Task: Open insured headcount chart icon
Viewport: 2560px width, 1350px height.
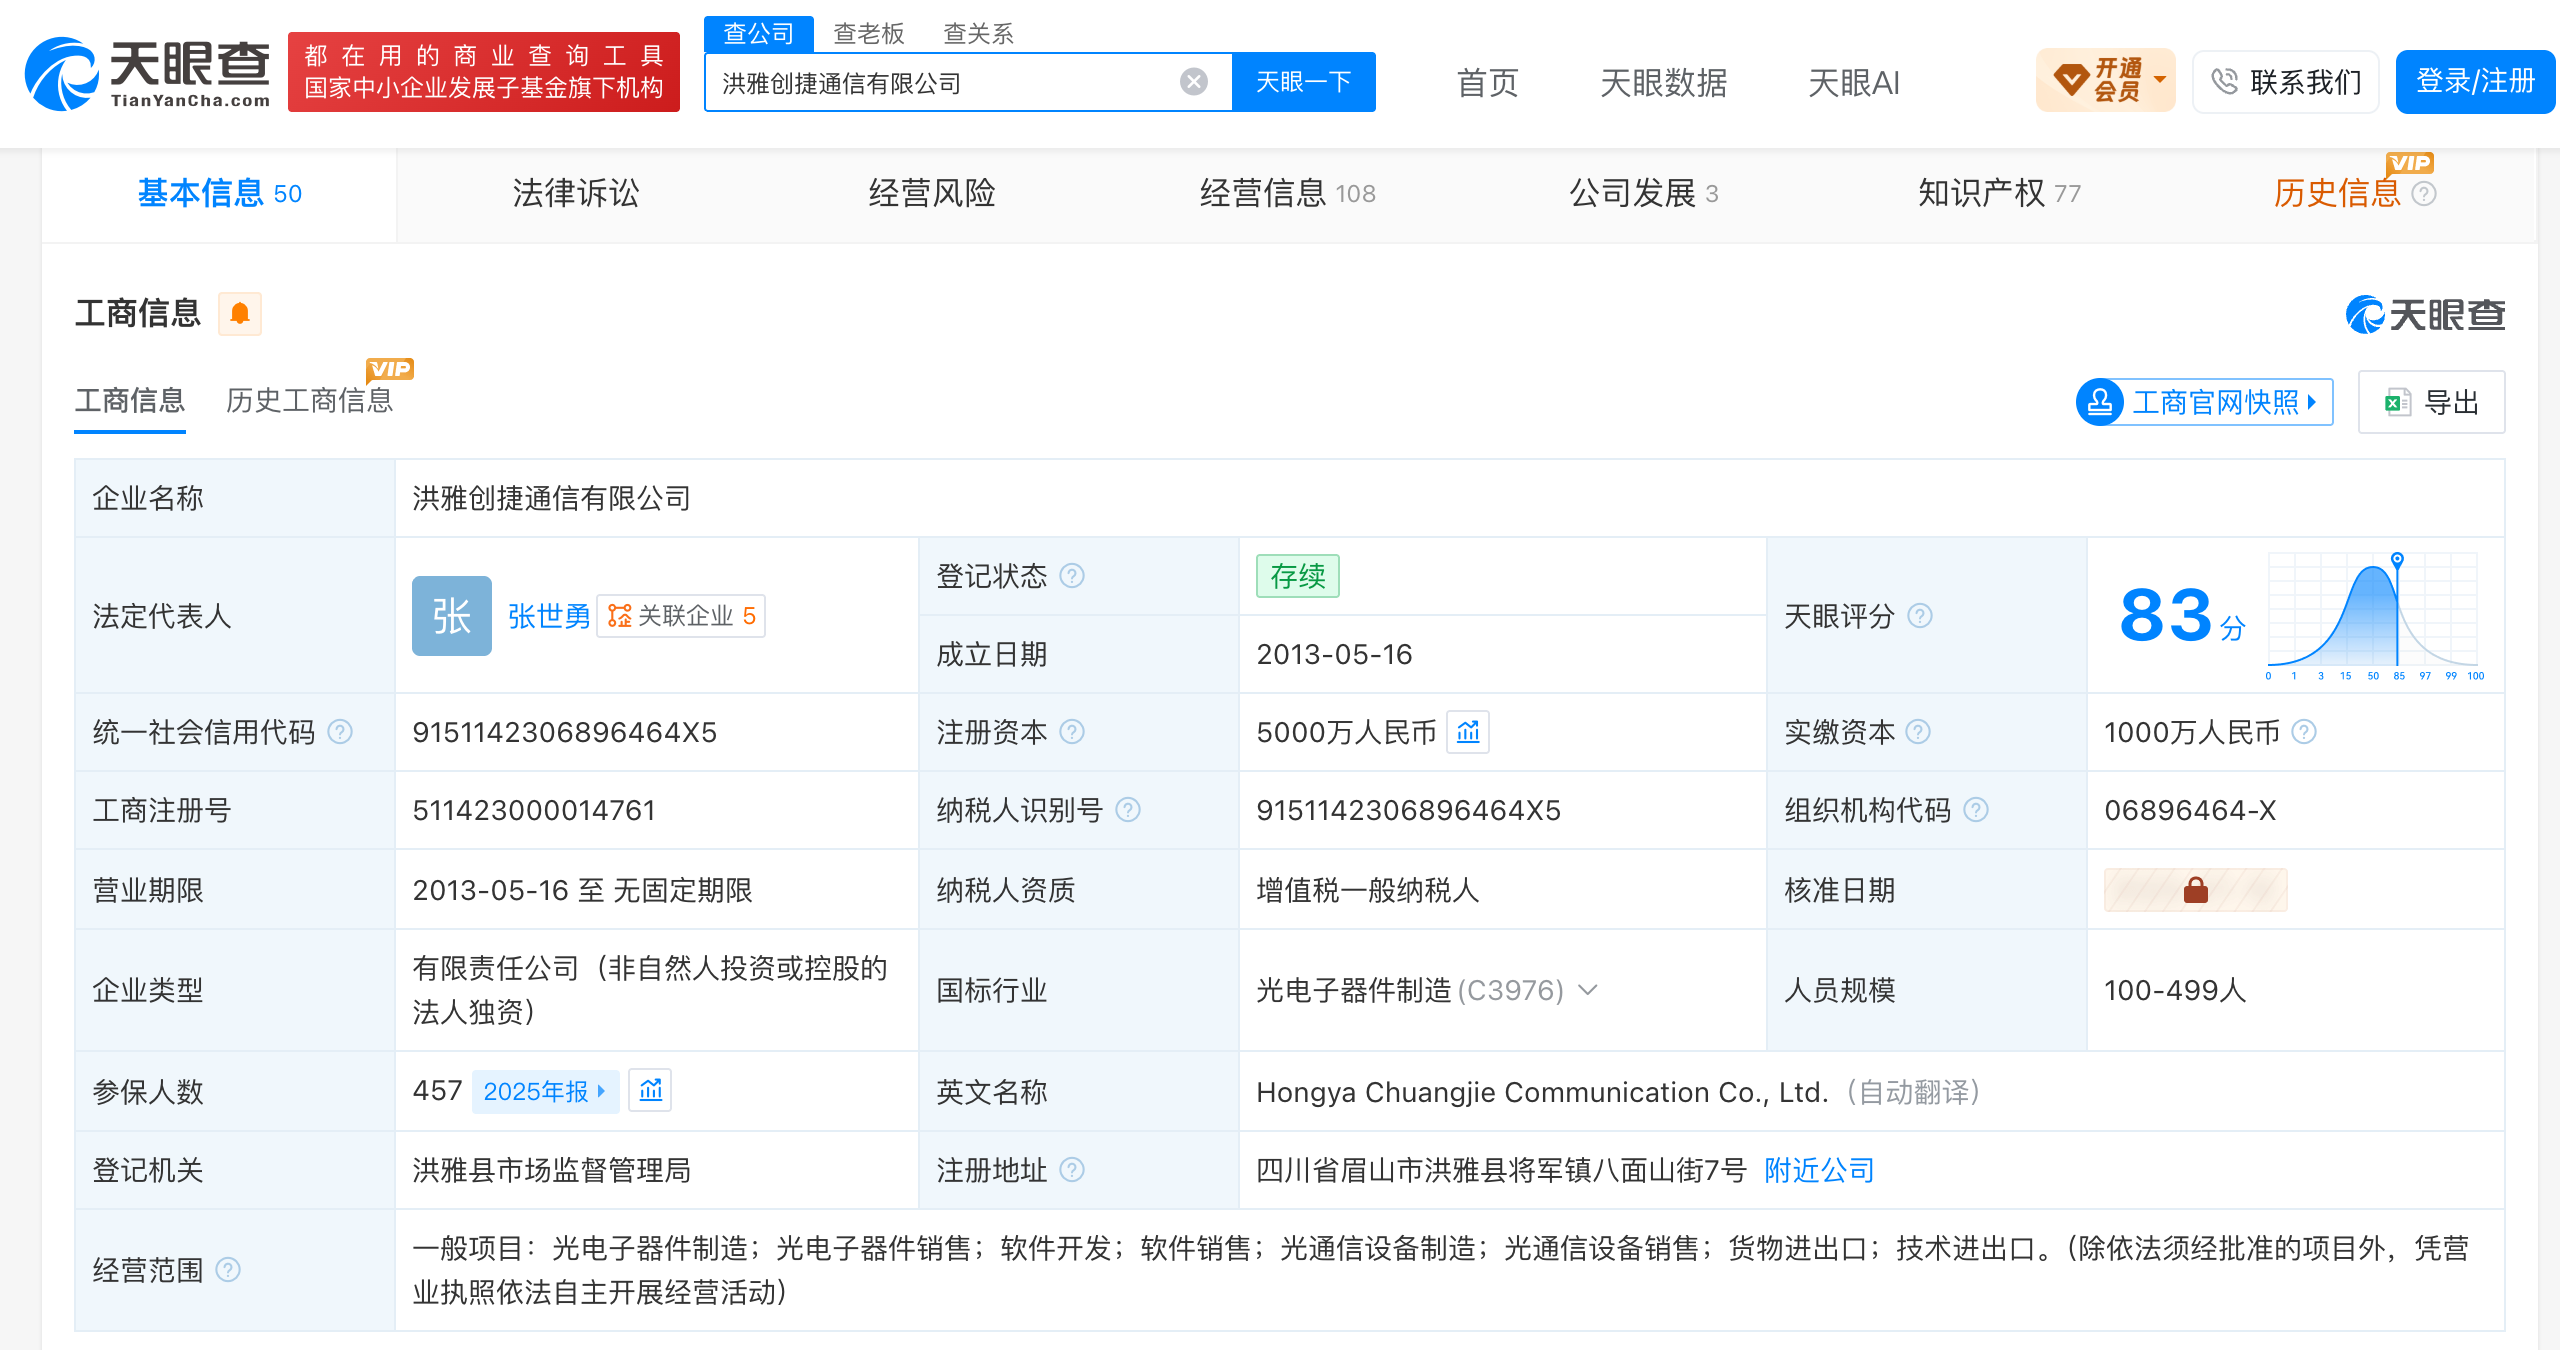Action: [x=651, y=1090]
